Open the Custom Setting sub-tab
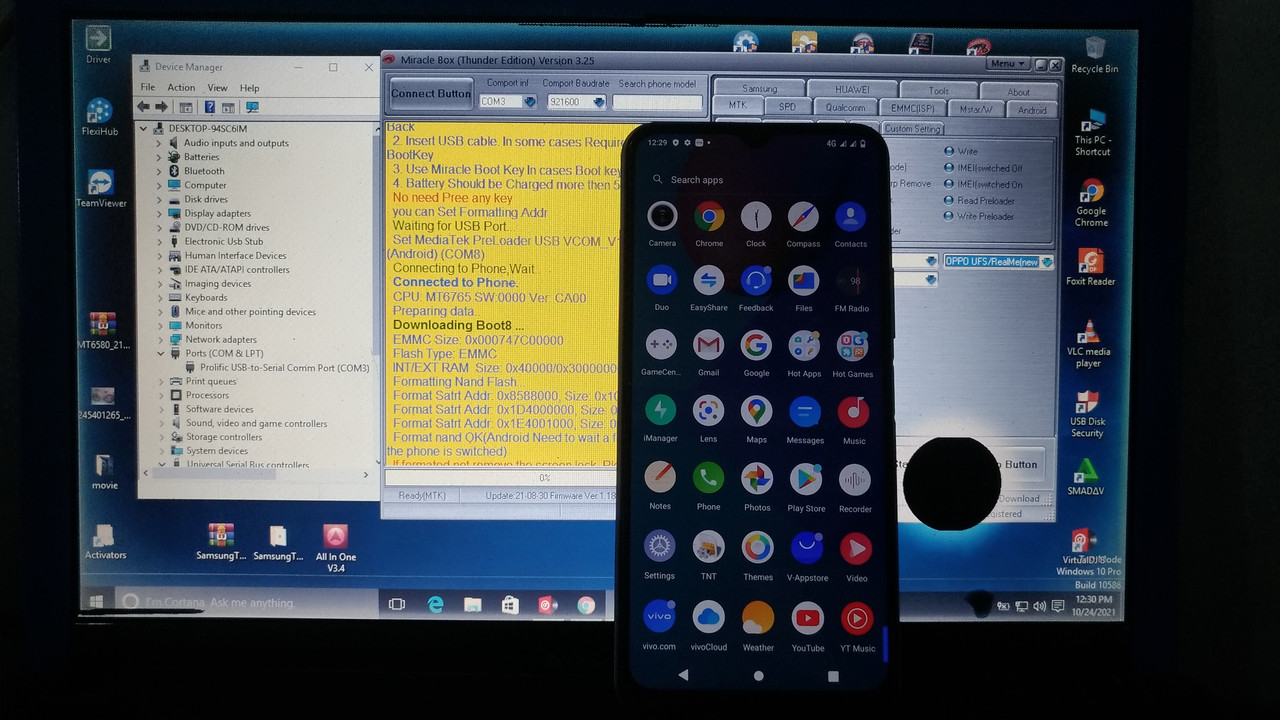The width and height of the screenshot is (1280, 720). pos(912,129)
